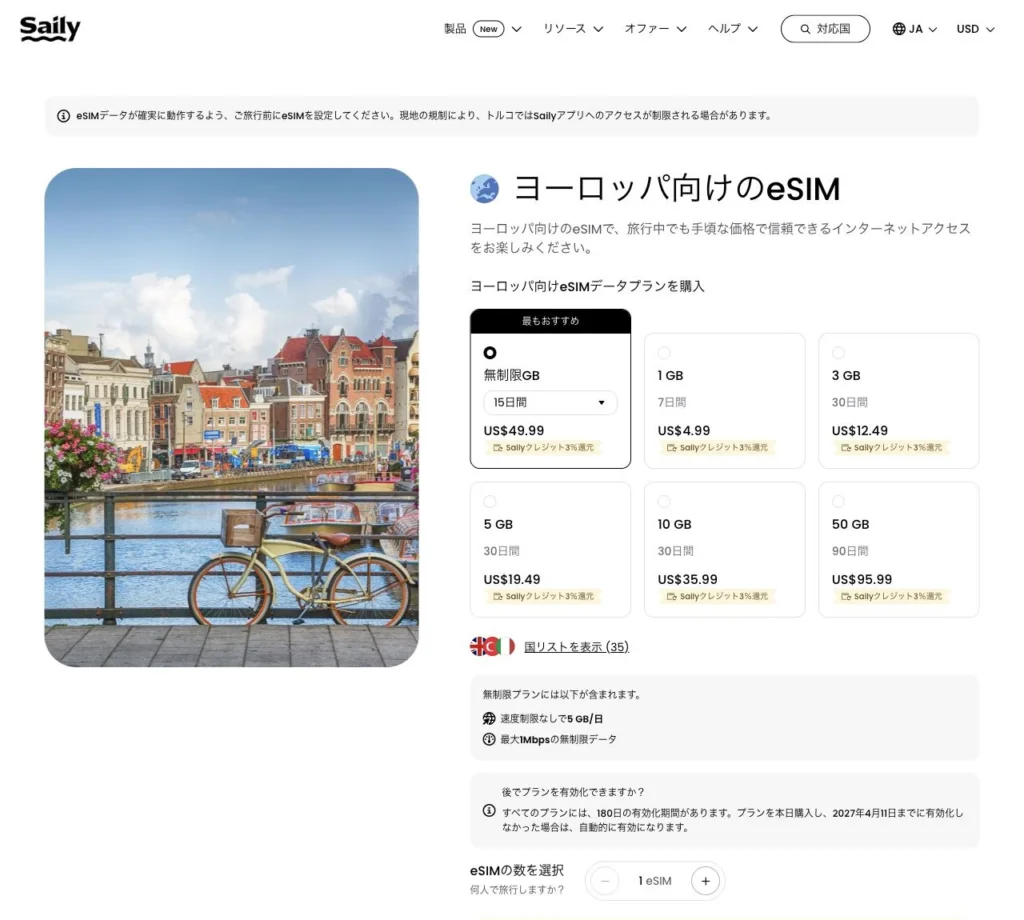Select the 50 GB plan radio button
This screenshot has height=920, width=1024.
(839, 502)
